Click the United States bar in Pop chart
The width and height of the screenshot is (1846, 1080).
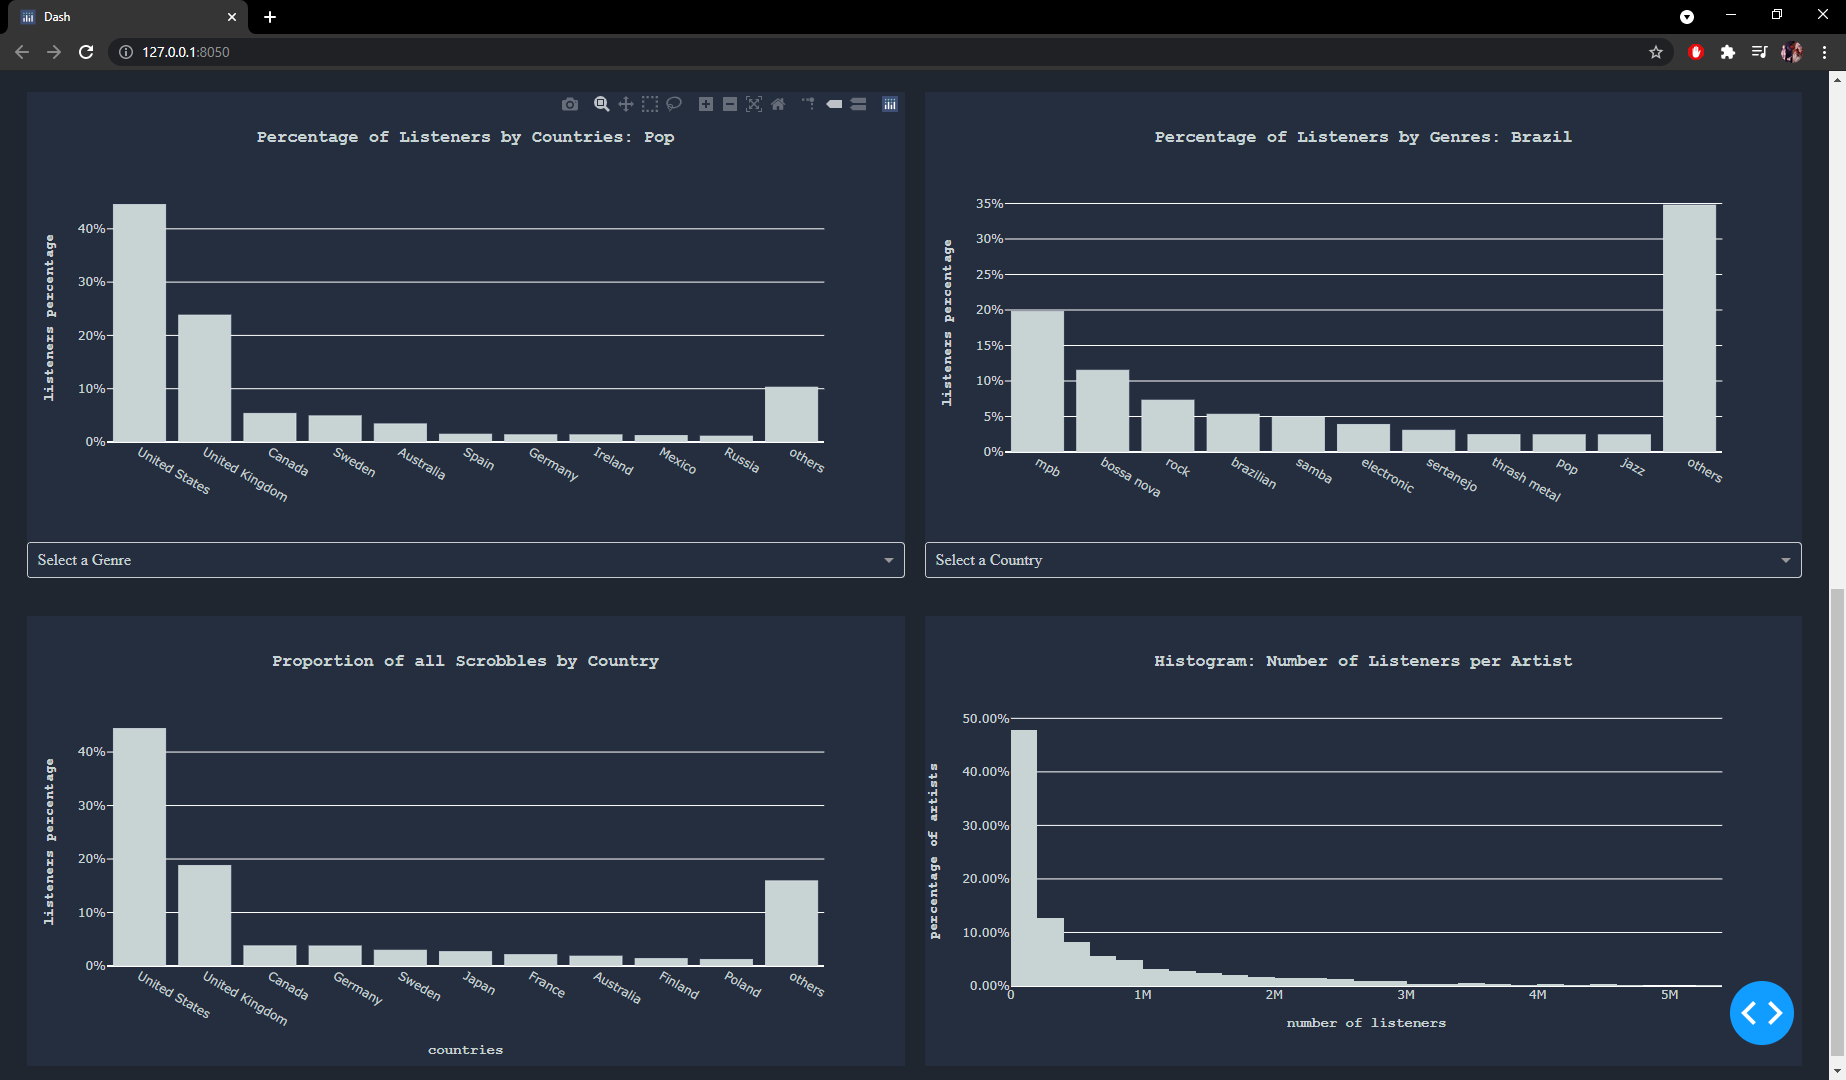[139, 323]
